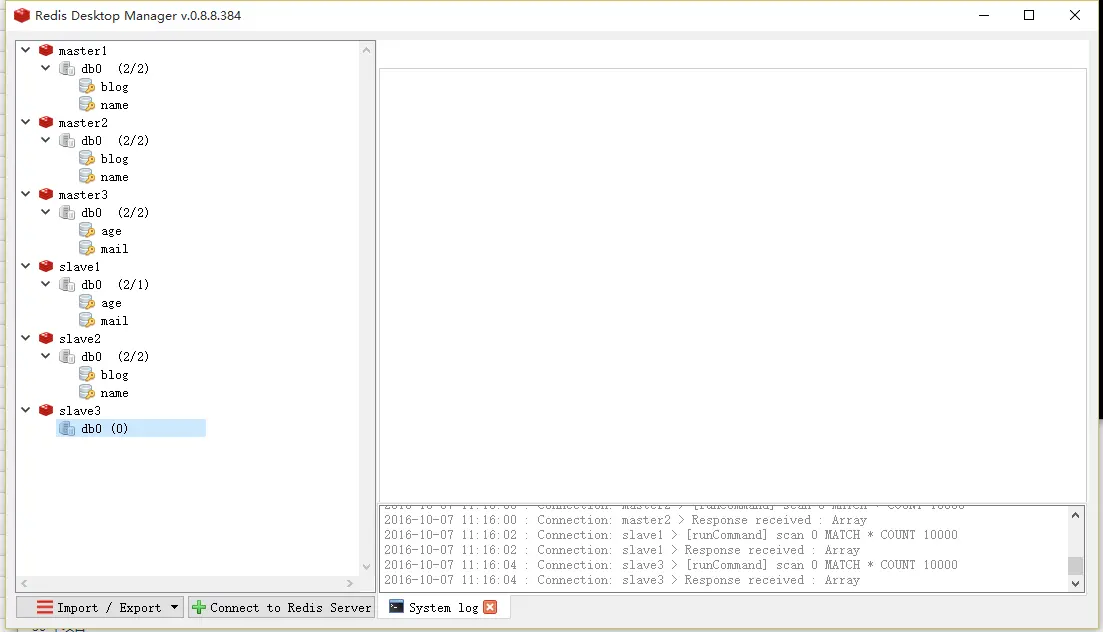Click the log scrollbar thumb
The image size is (1103, 632).
pos(1075,565)
